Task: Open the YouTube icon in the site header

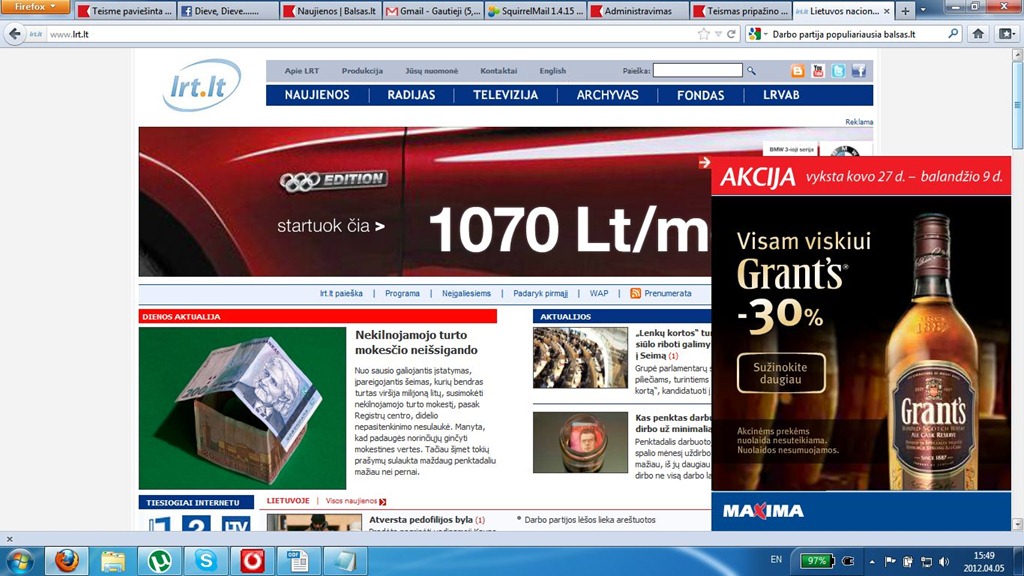Action: point(818,71)
